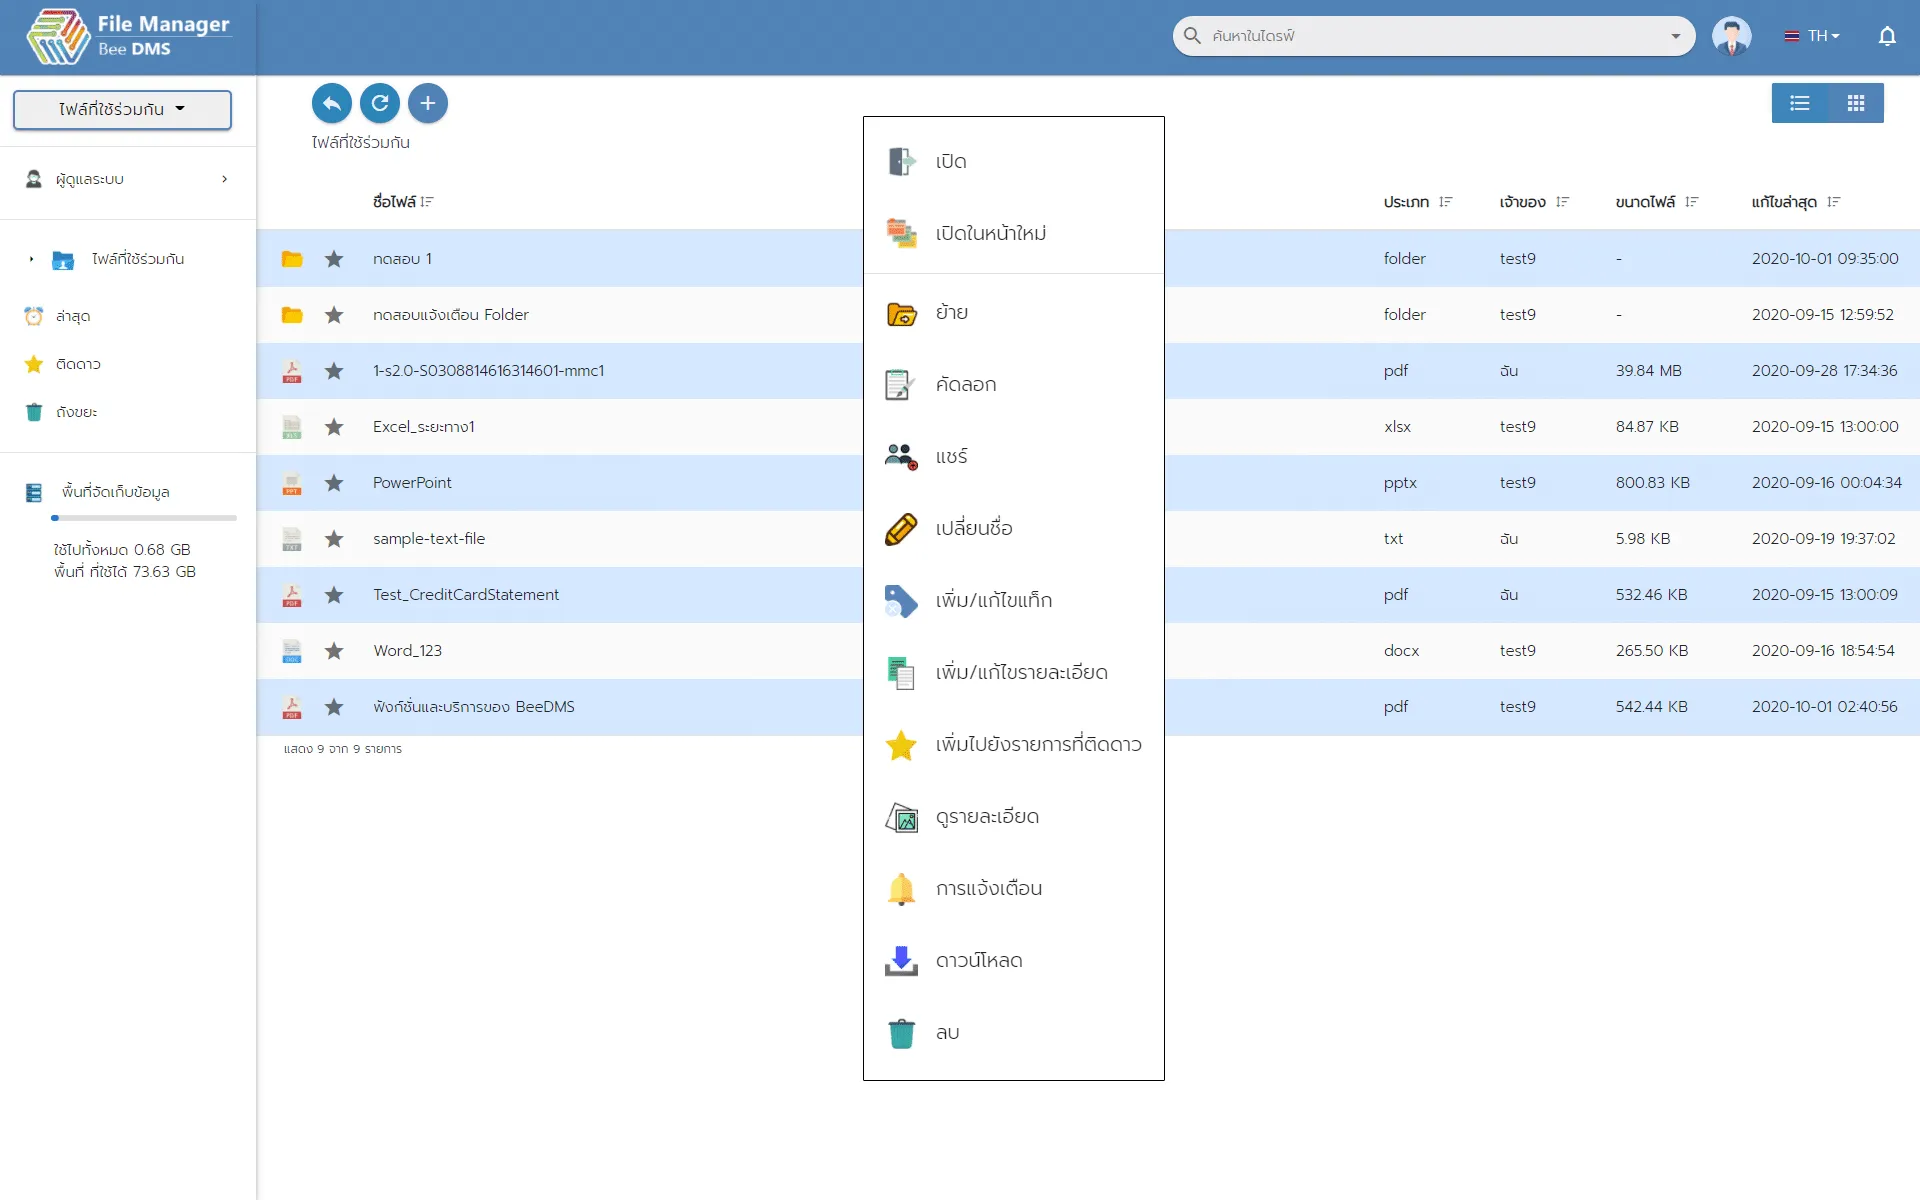The image size is (1920, 1200).
Task: Expand the administrator menu chevron
Action: 224,179
